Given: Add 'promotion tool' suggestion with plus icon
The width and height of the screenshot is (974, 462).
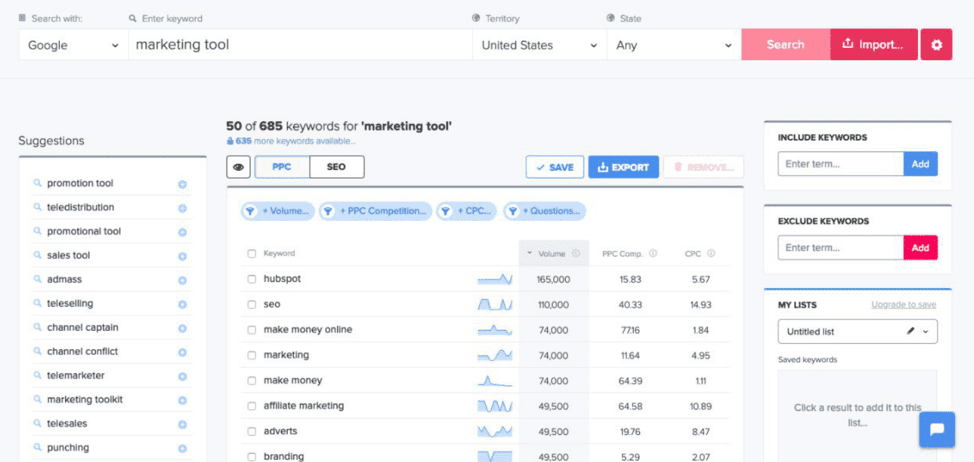Looking at the screenshot, I should tap(182, 184).
